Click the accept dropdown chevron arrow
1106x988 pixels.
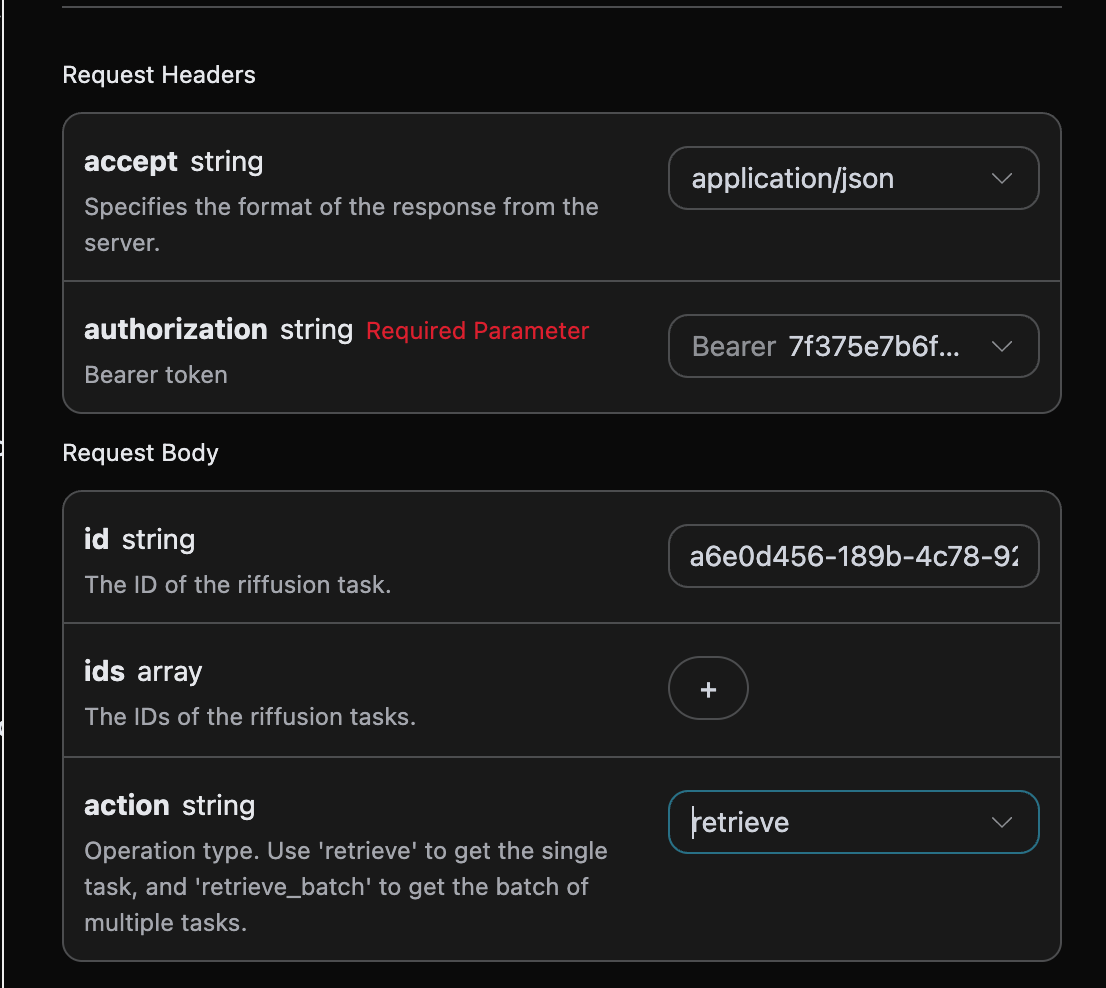point(1001,179)
